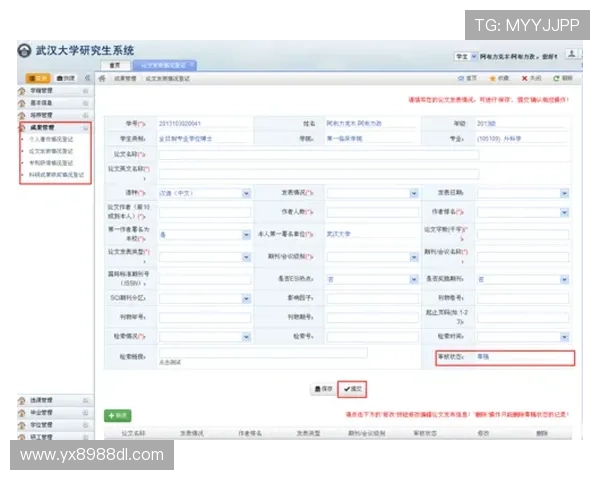Click the 首页 toolbar button with blue icon
The height and width of the screenshot is (480, 600).
[467, 78]
